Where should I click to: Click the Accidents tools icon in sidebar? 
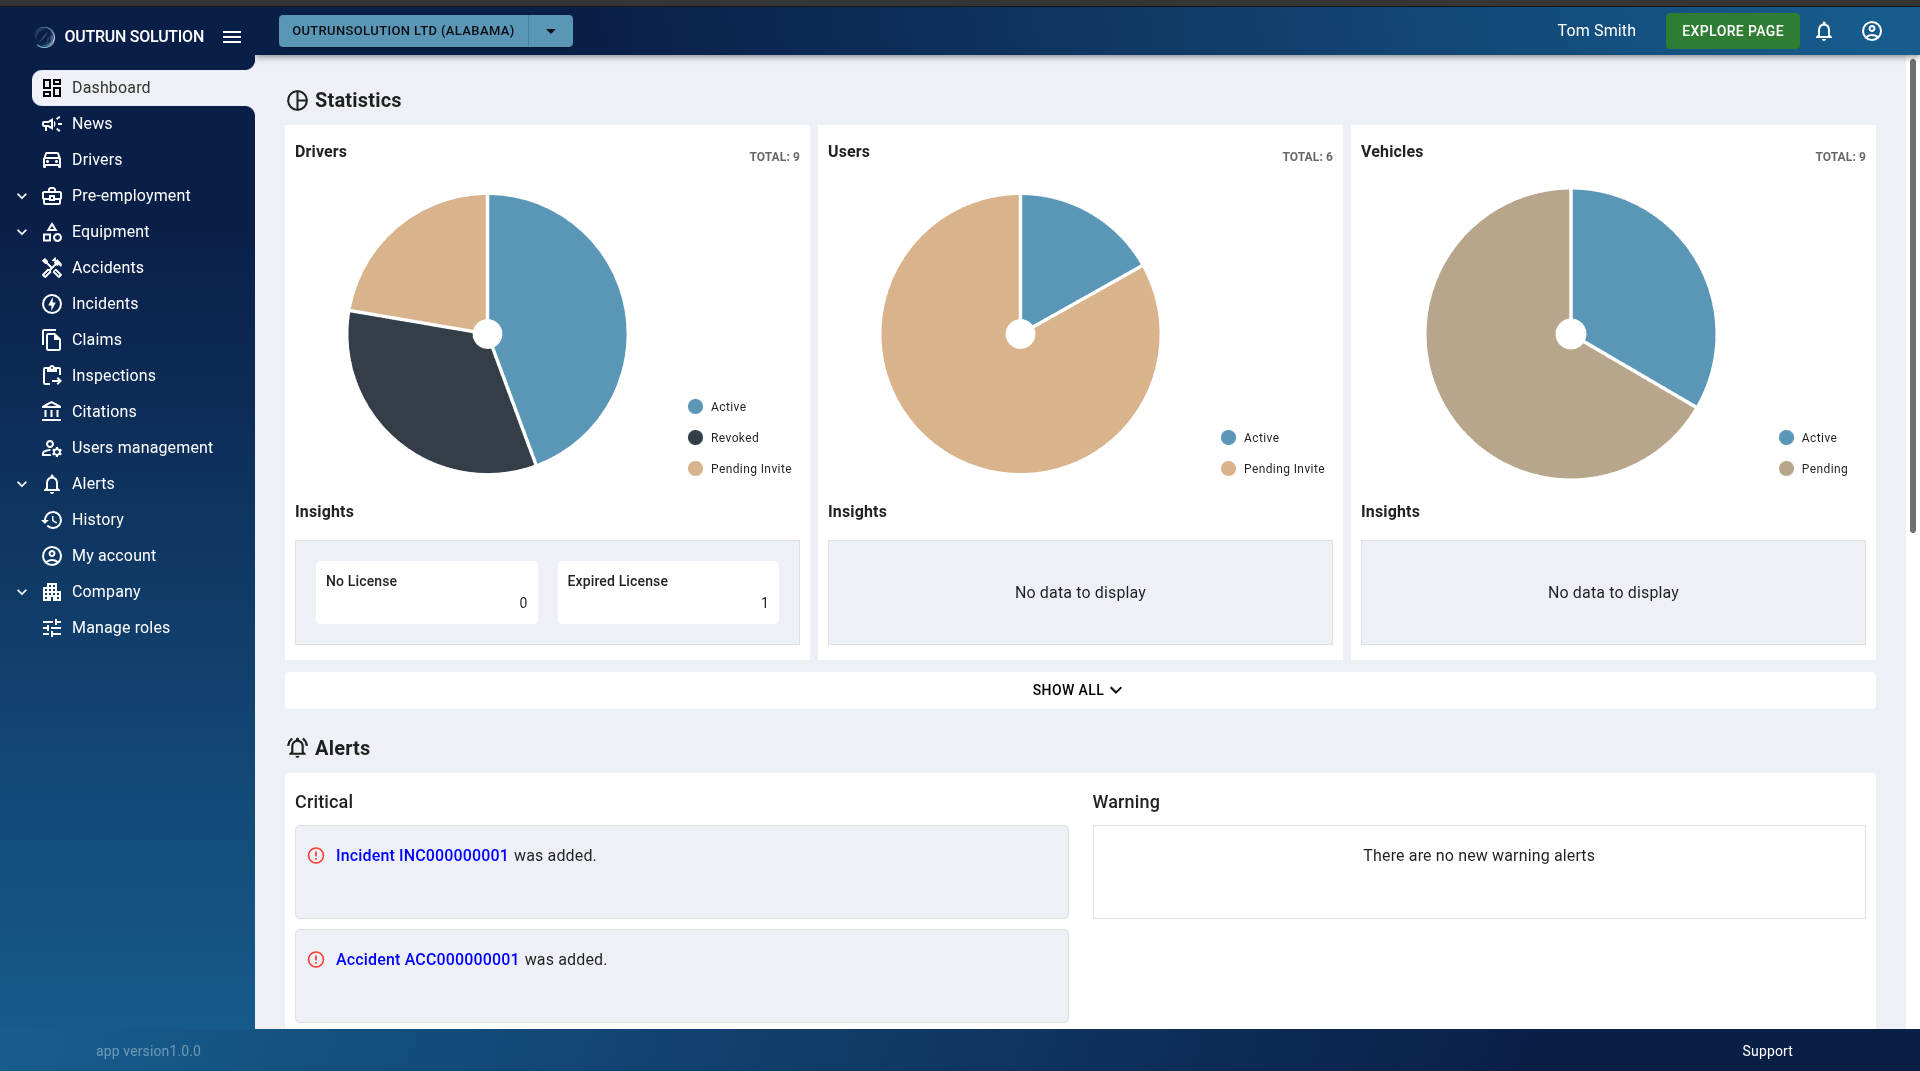pos(52,268)
